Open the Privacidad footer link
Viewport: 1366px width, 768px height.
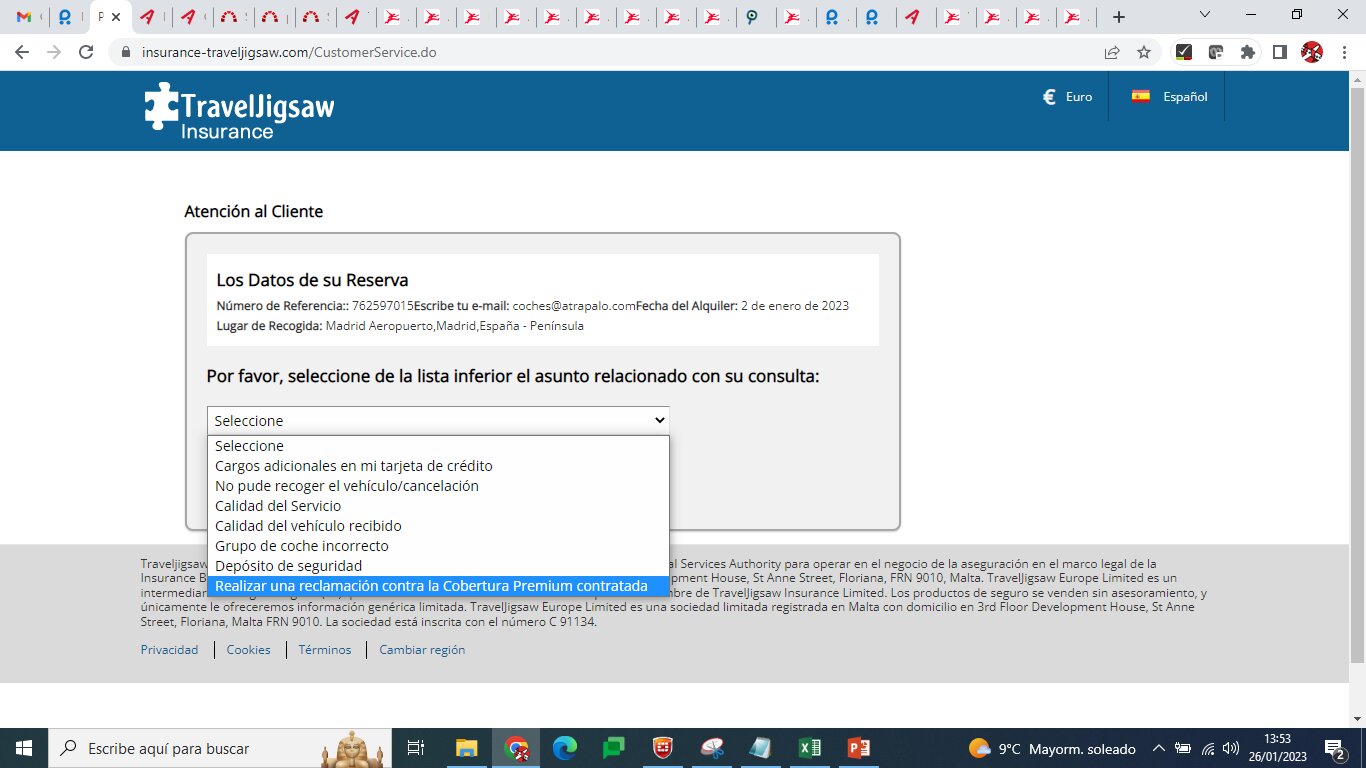click(x=169, y=650)
